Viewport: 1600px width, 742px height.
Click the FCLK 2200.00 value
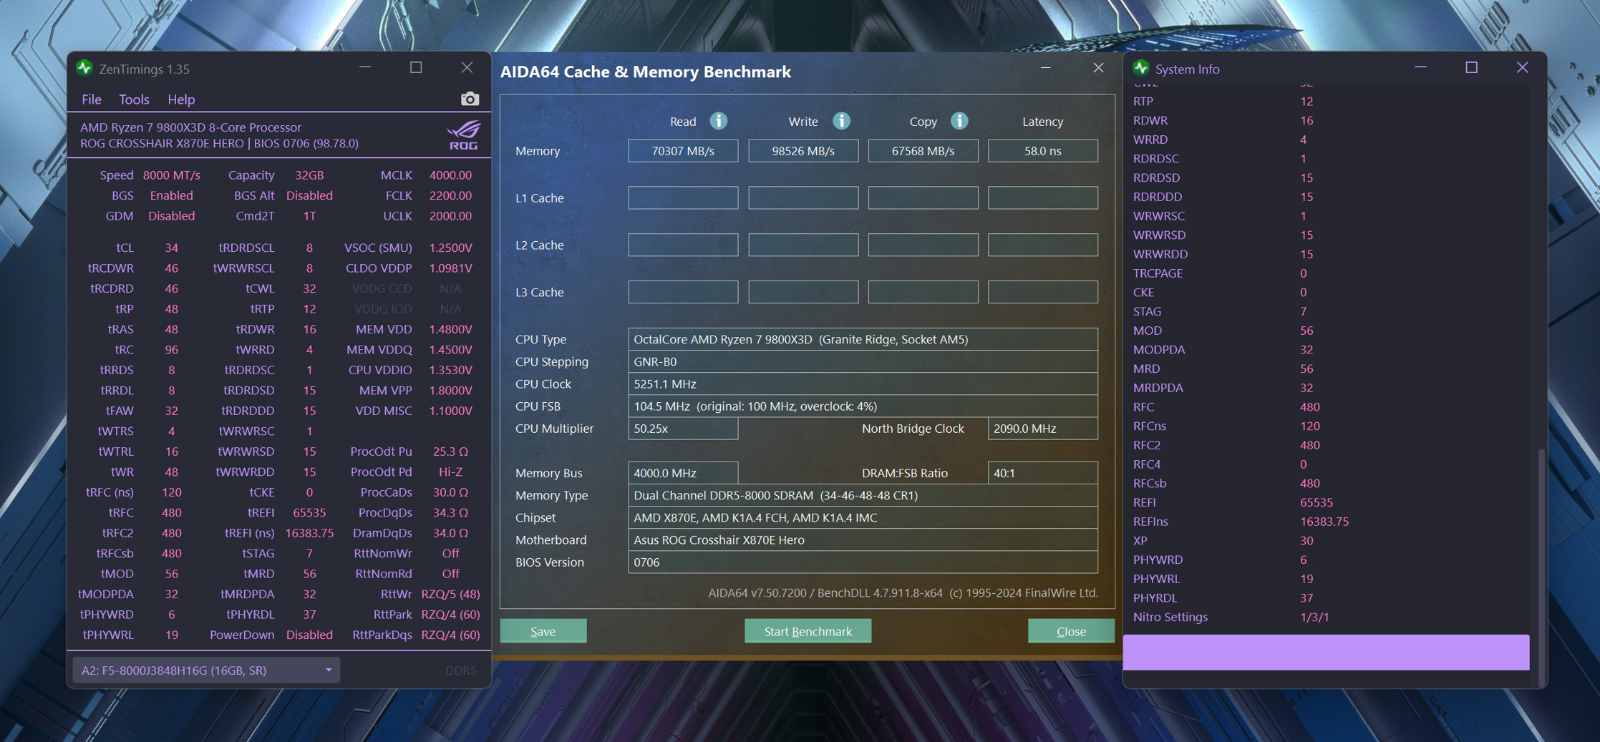(451, 196)
